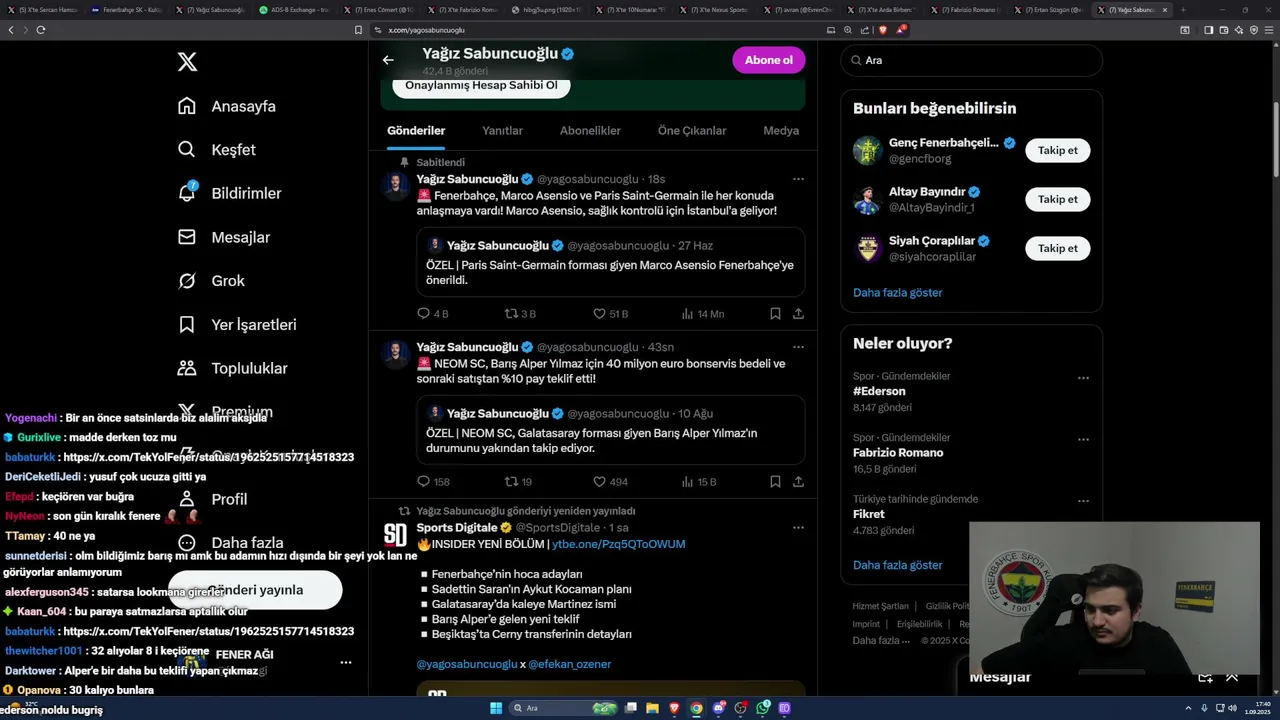This screenshot has height=720, width=1280.
Task: Open more options for #Ederson trend
Action: (x=1083, y=378)
